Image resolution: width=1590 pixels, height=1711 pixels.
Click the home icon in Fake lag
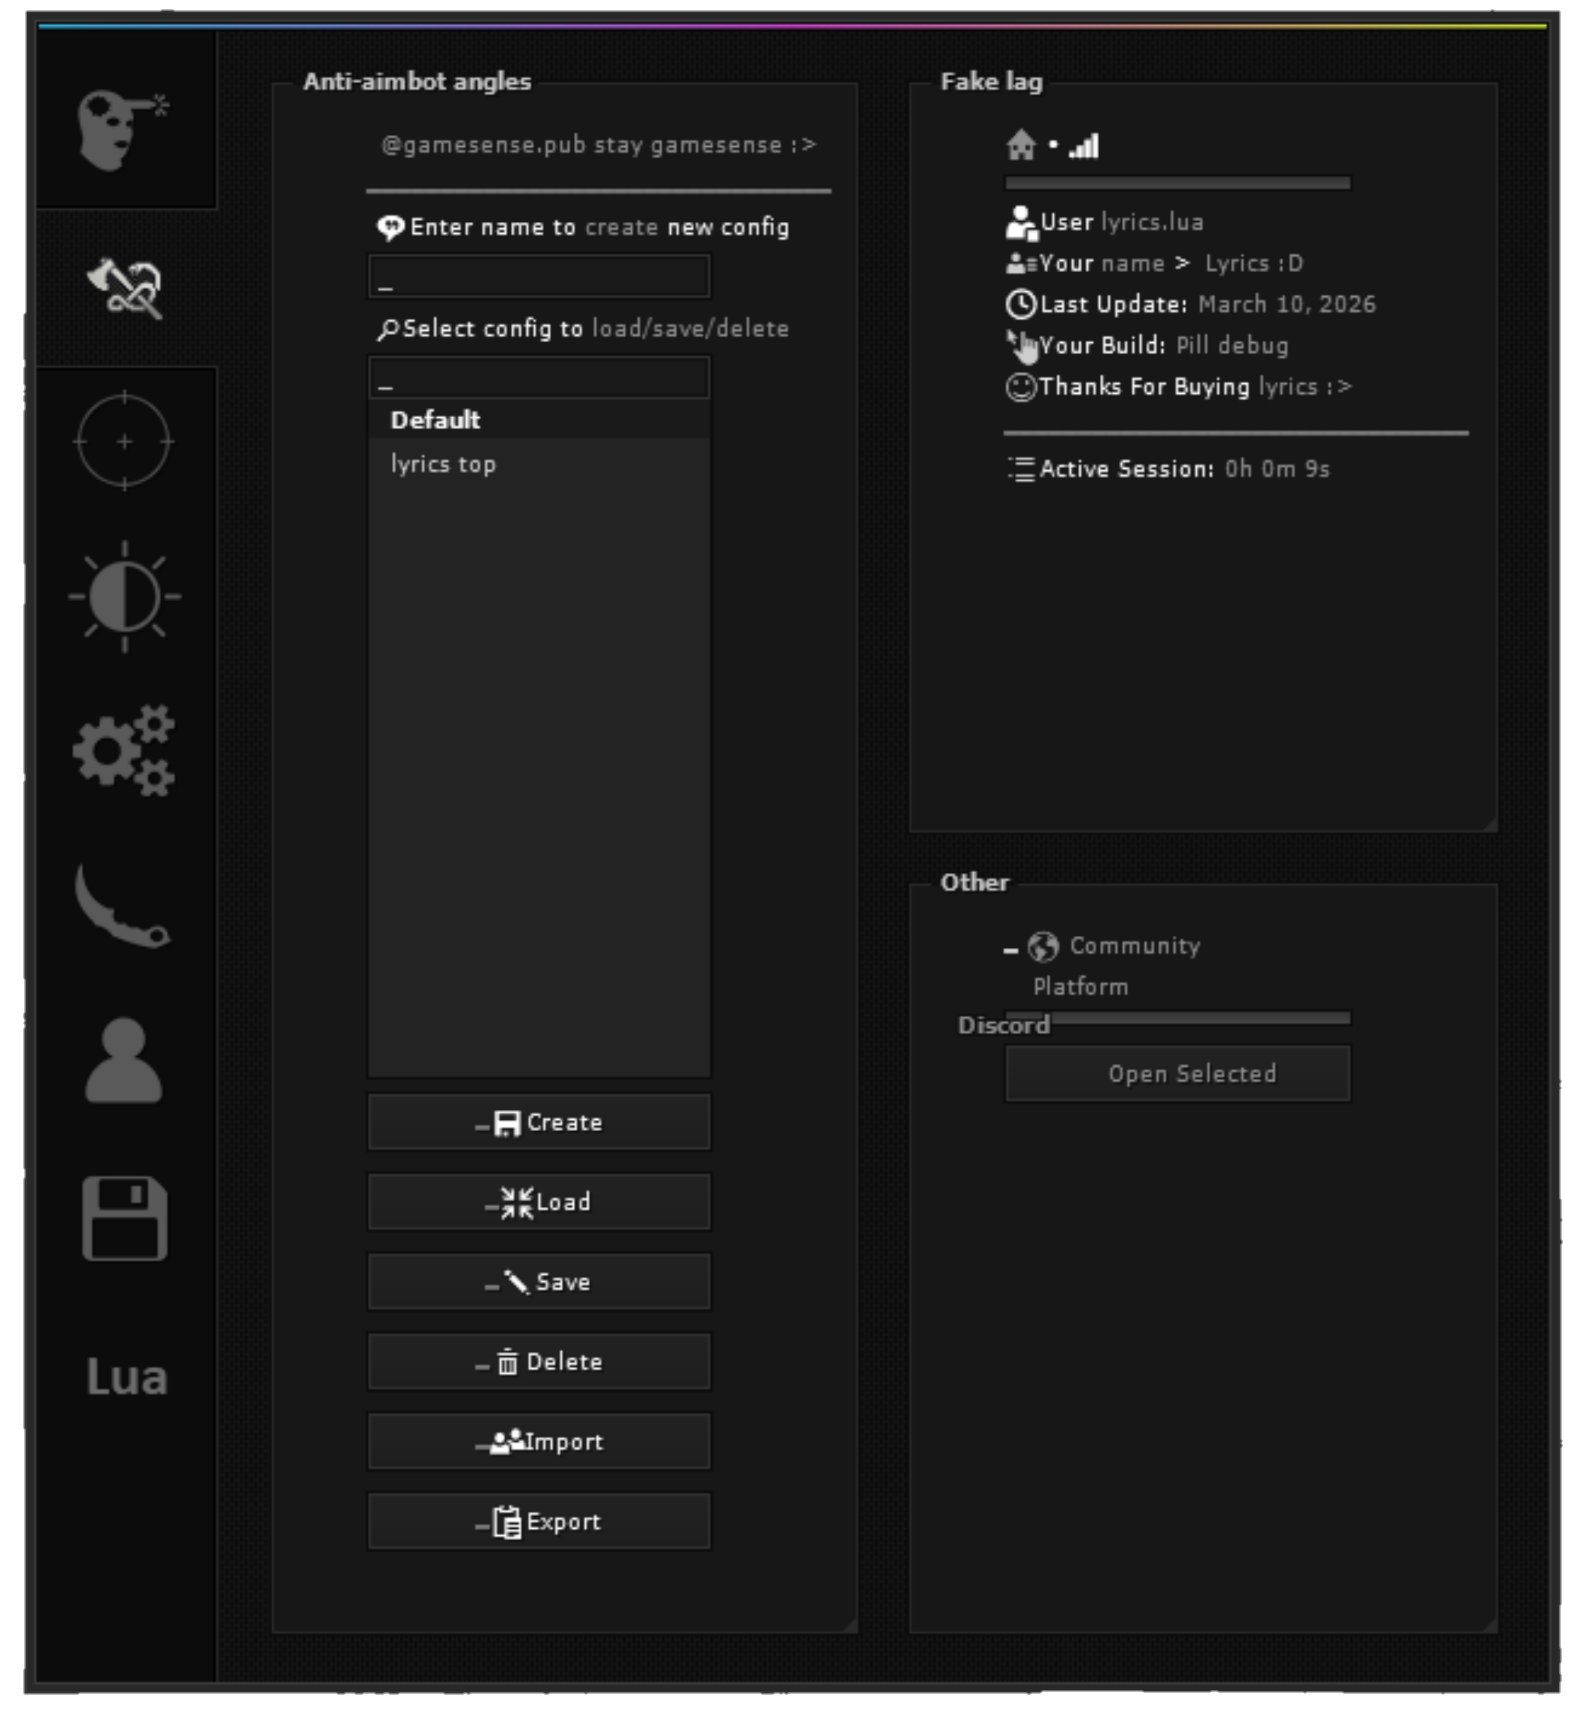coord(1021,146)
